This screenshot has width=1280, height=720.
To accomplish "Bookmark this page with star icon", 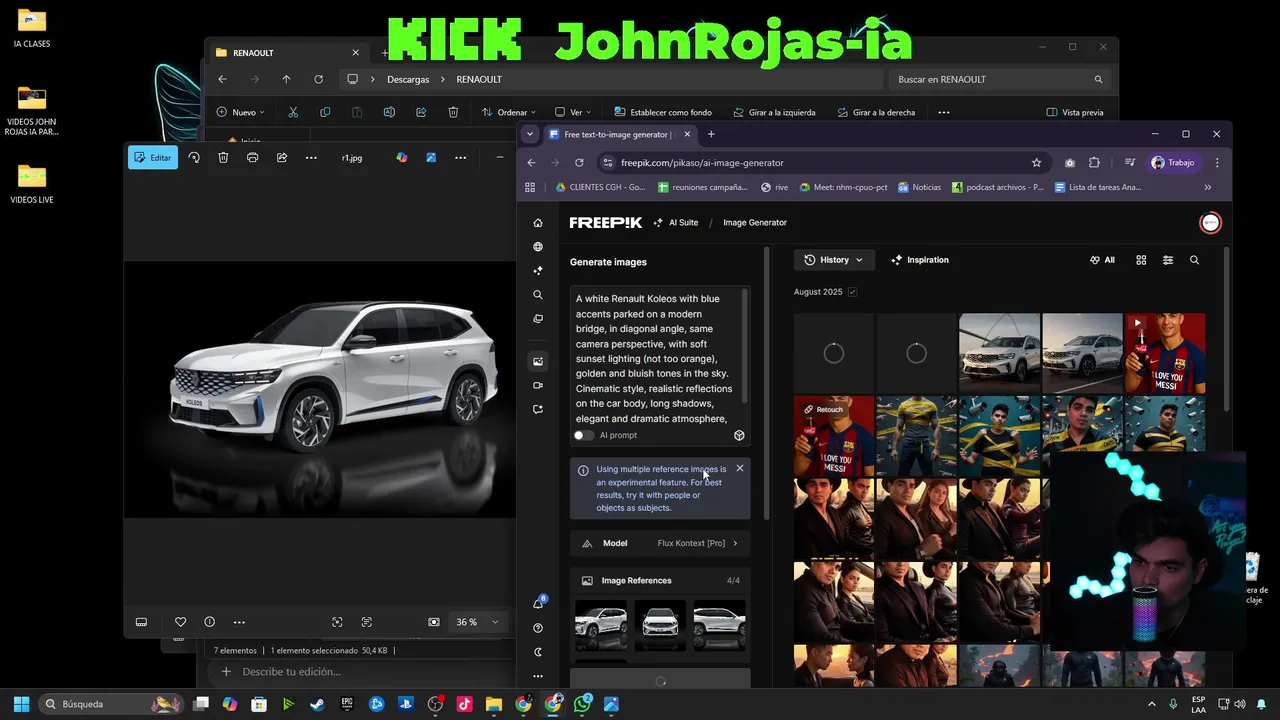I will [1036, 162].
